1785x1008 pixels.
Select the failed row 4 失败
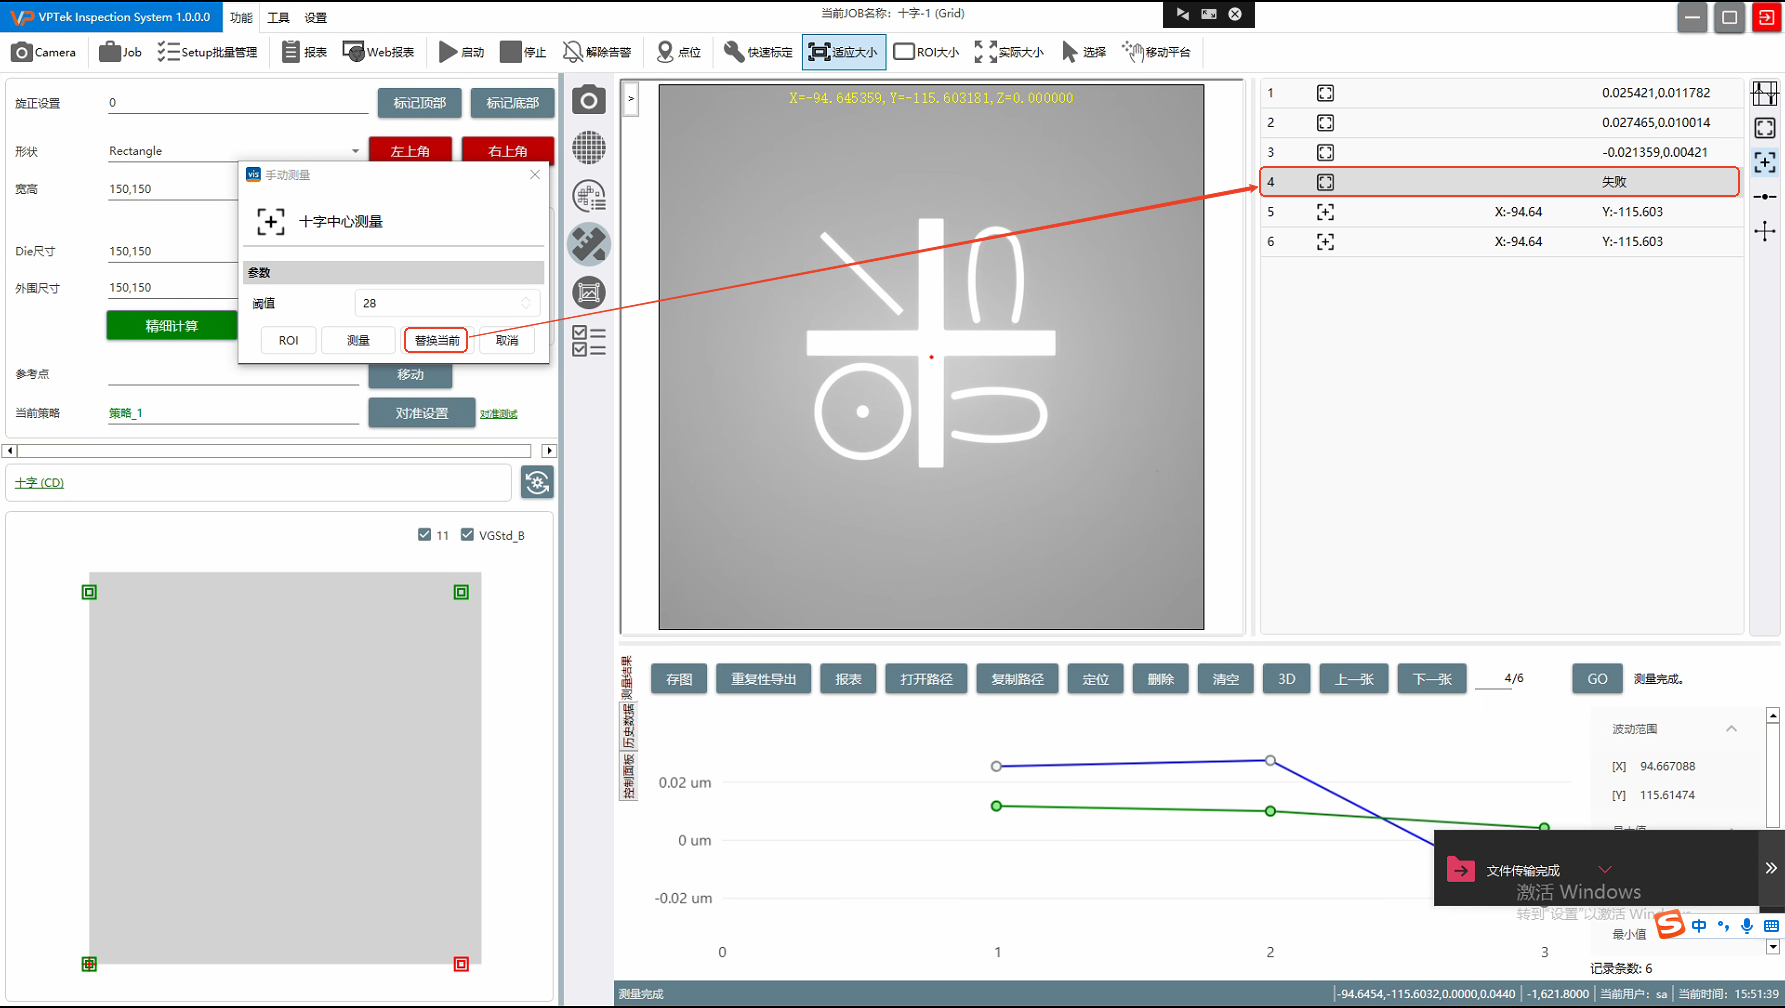tap(1500, 182)
